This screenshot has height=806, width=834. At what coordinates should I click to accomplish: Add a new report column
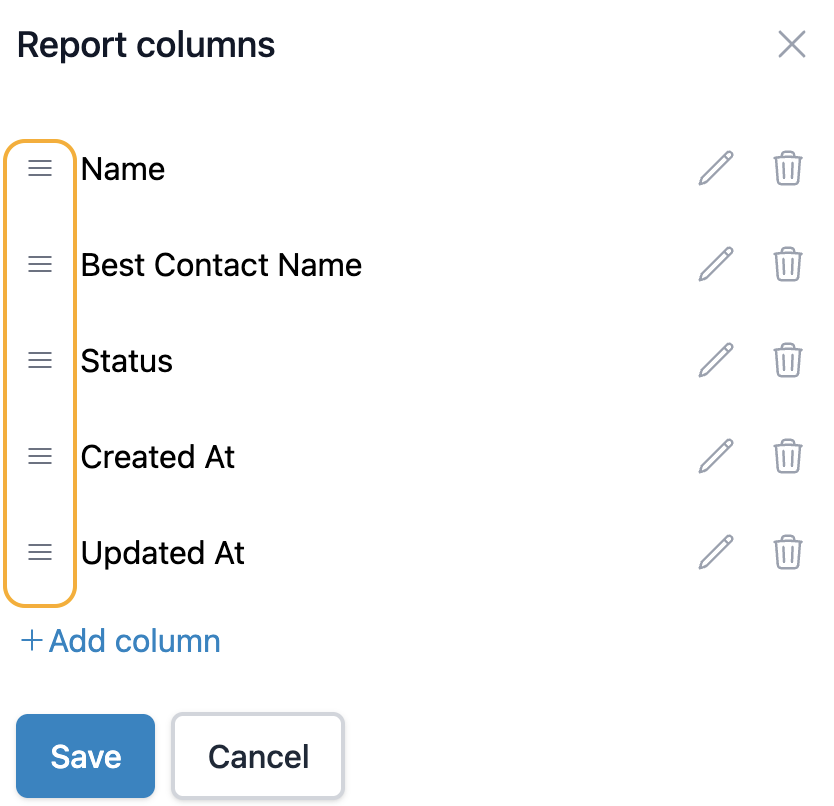click(x=121, y=641)
